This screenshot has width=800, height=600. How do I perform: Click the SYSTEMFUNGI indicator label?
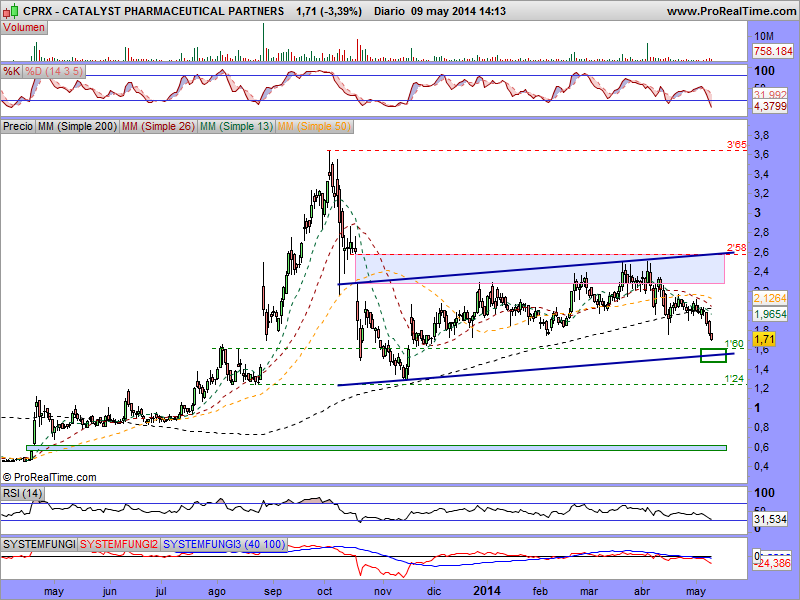tap(39, 544)
